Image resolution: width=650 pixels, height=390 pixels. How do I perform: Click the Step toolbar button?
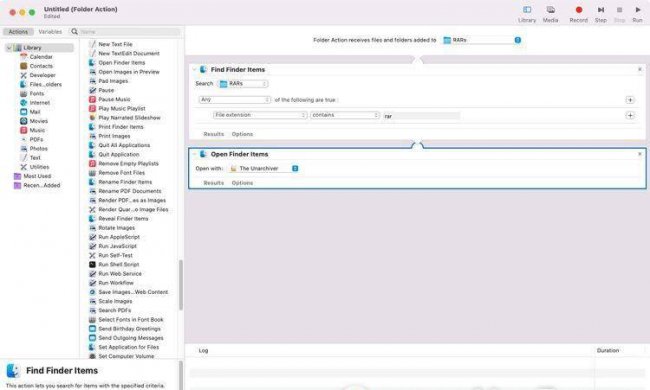(601, 14)
